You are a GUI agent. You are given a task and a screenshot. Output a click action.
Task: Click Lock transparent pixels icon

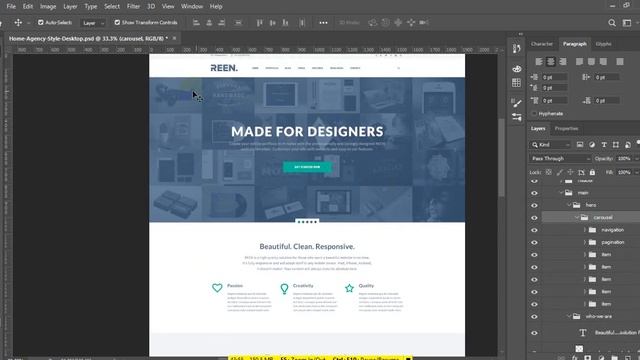point(549,172)
